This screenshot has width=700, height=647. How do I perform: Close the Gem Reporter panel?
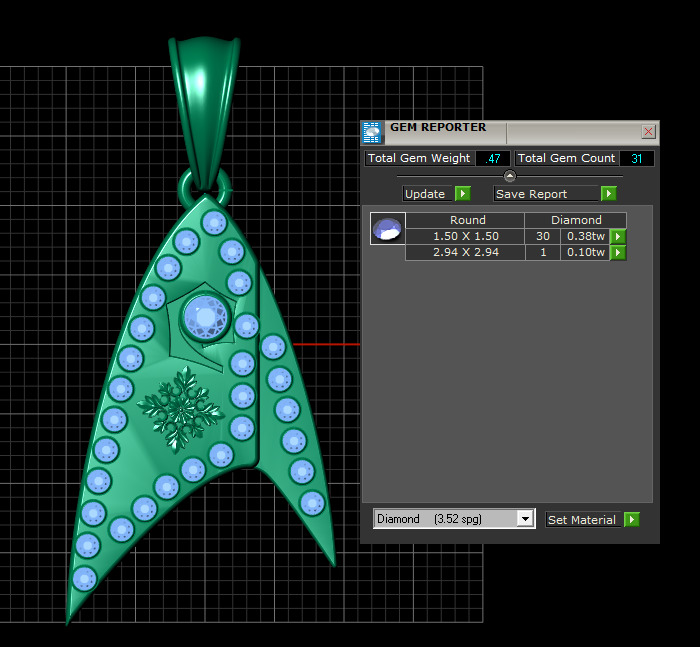(x=648, y=132)
